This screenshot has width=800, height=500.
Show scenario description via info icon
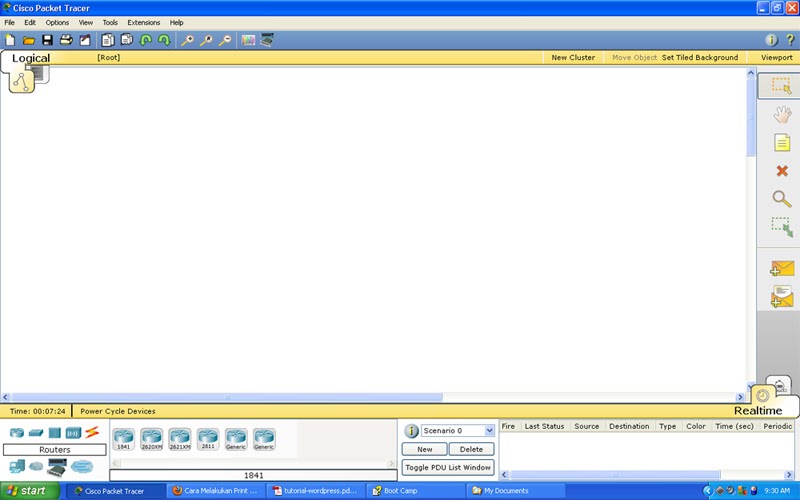[x=411, y=431]
